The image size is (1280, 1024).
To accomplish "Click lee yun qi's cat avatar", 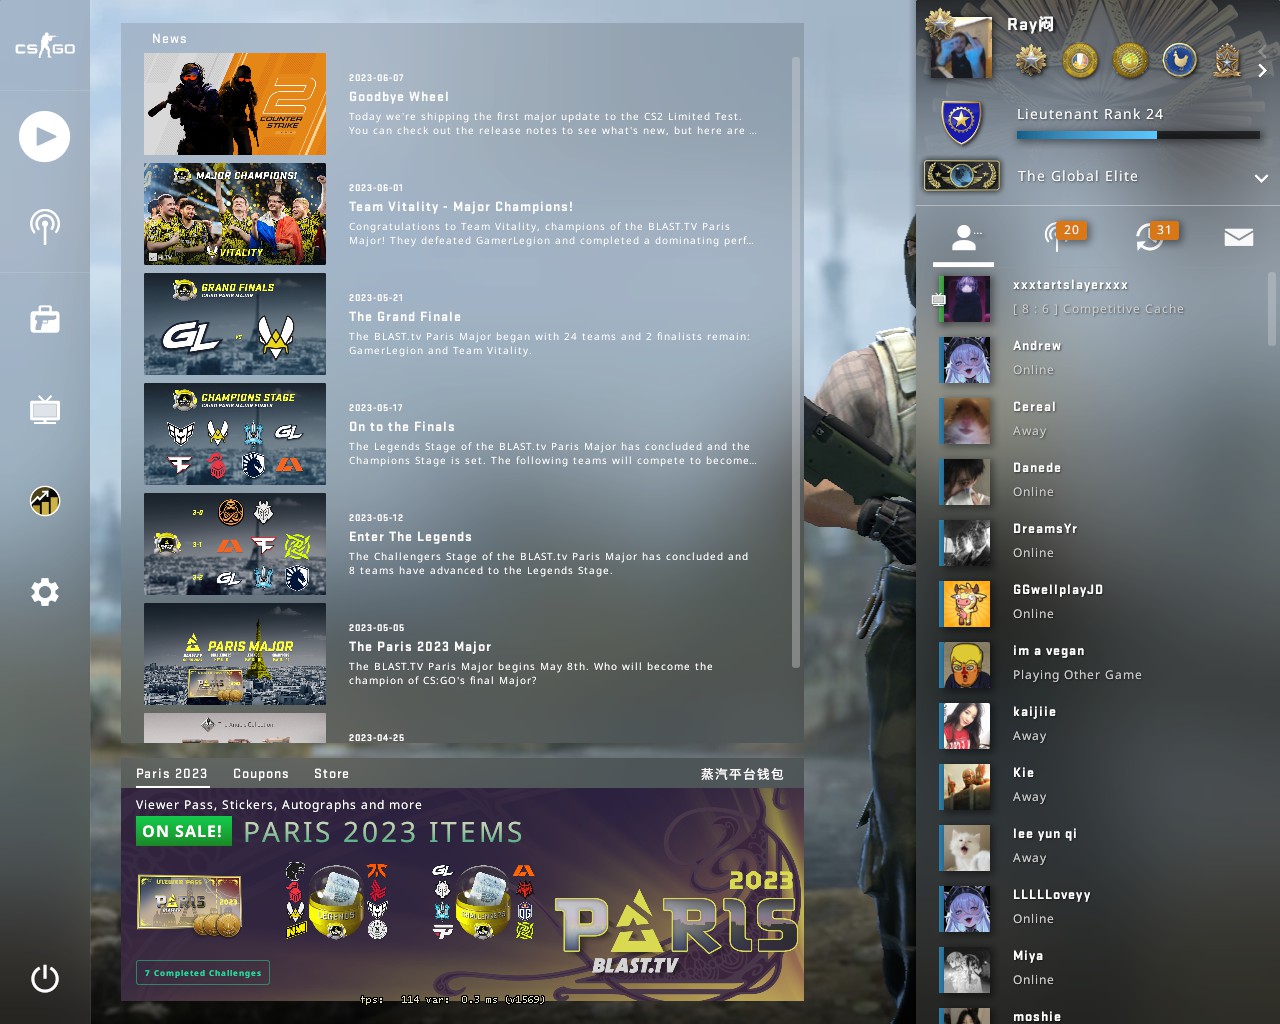I will (x=967, y=847).
